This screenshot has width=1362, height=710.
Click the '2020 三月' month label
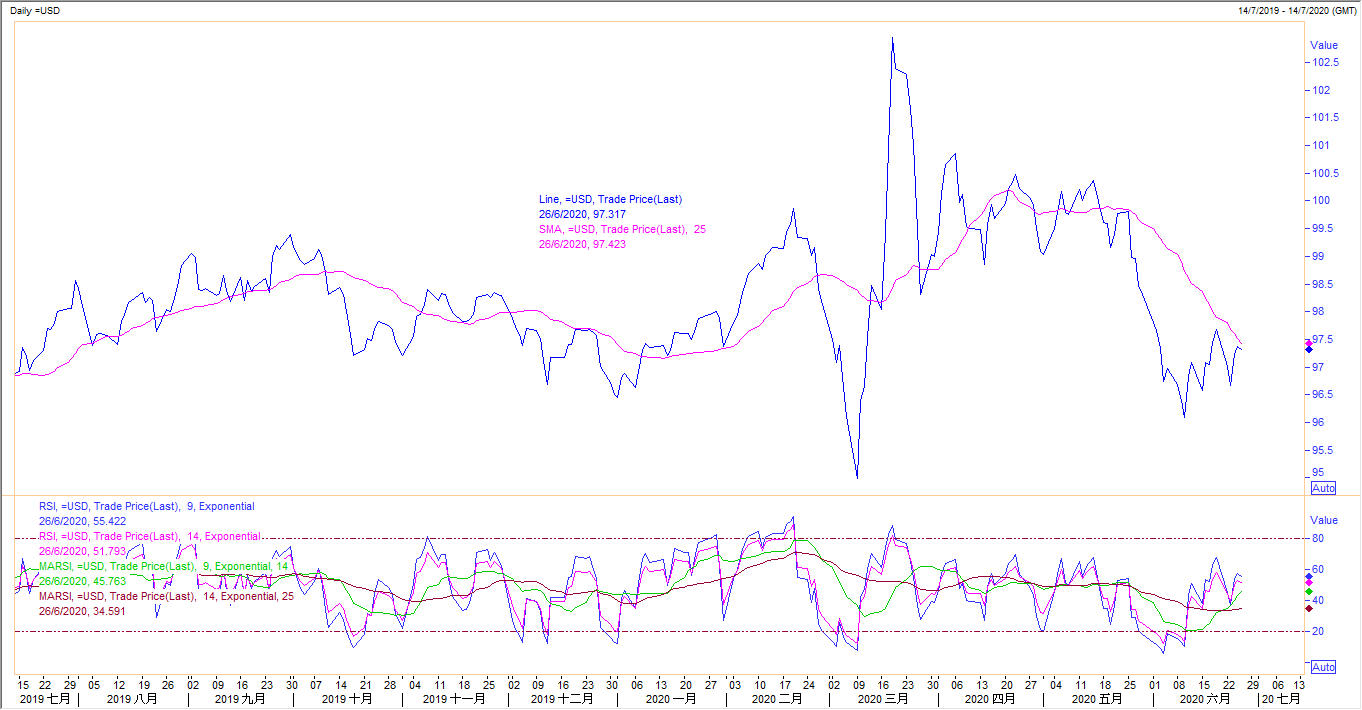883,699
